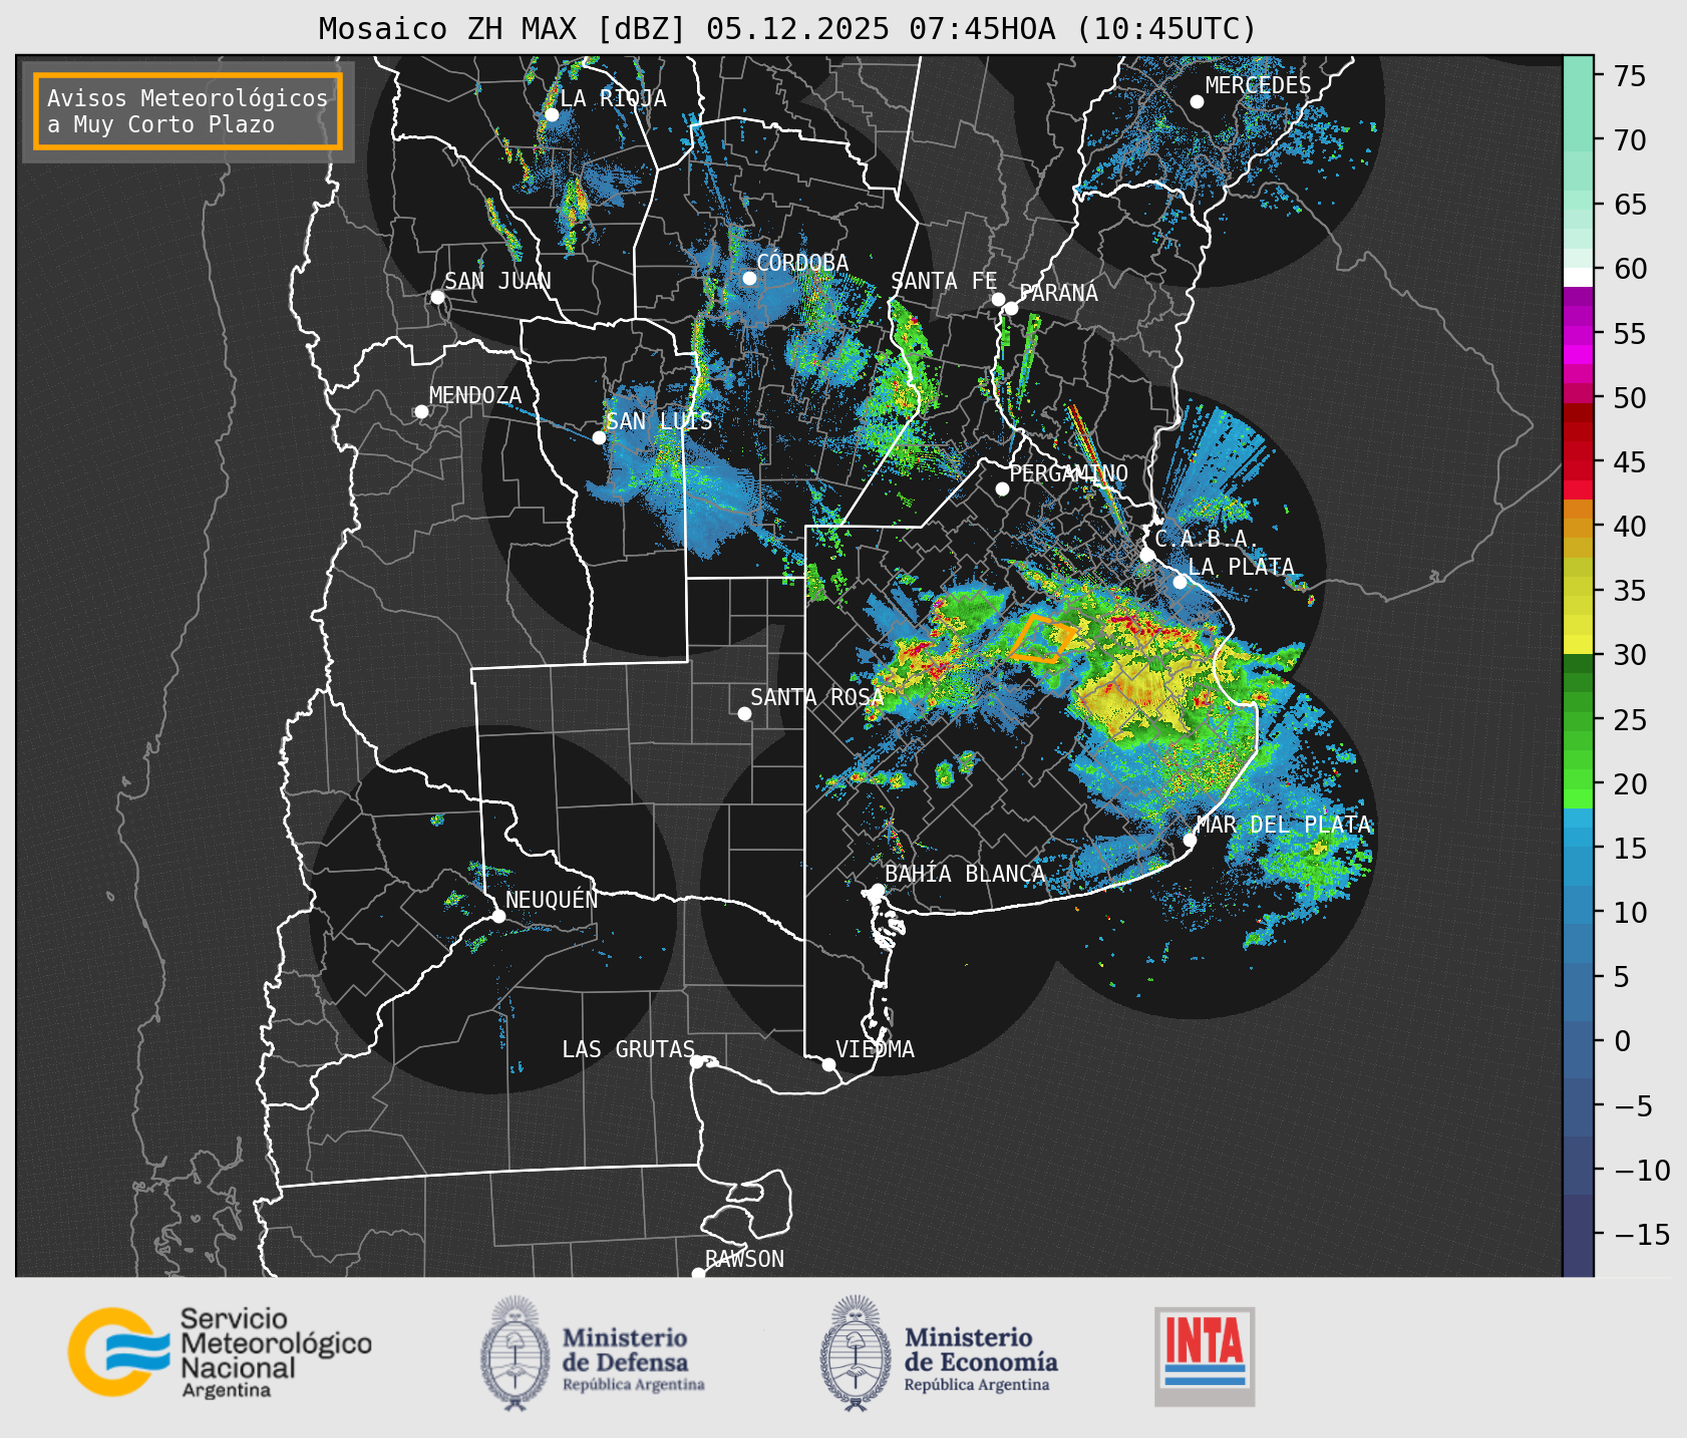Image resolution: width=1687 pixels, height=1438 pixels.
Task: Click the Córdoba city marker dot
Action: (749, 278)
